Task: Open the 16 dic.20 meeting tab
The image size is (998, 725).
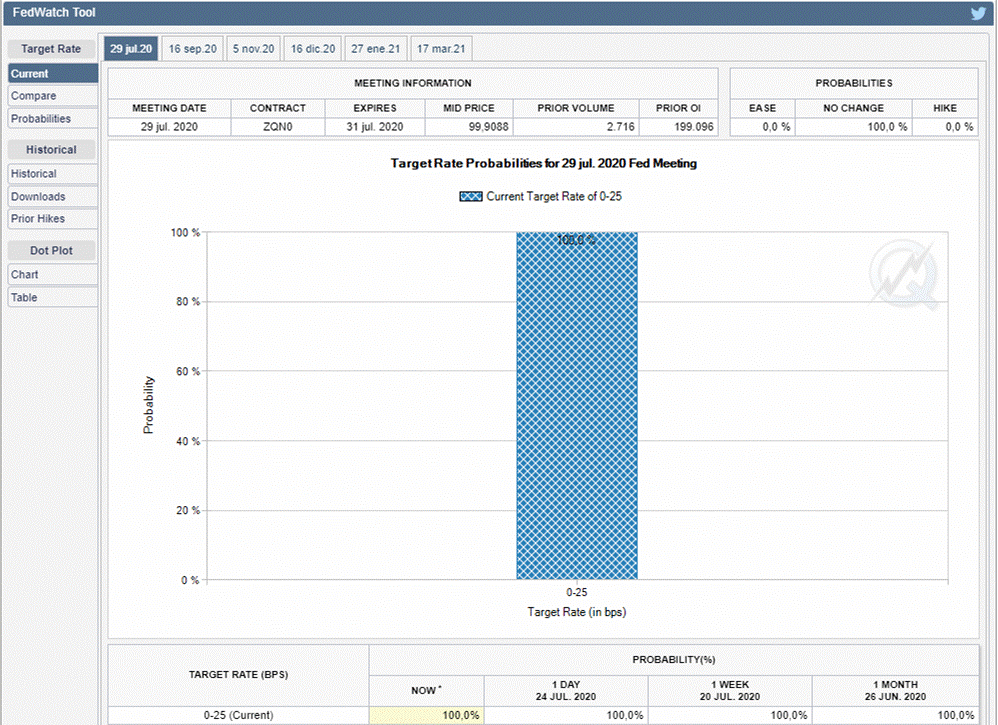Action: (x=313, y=48)
